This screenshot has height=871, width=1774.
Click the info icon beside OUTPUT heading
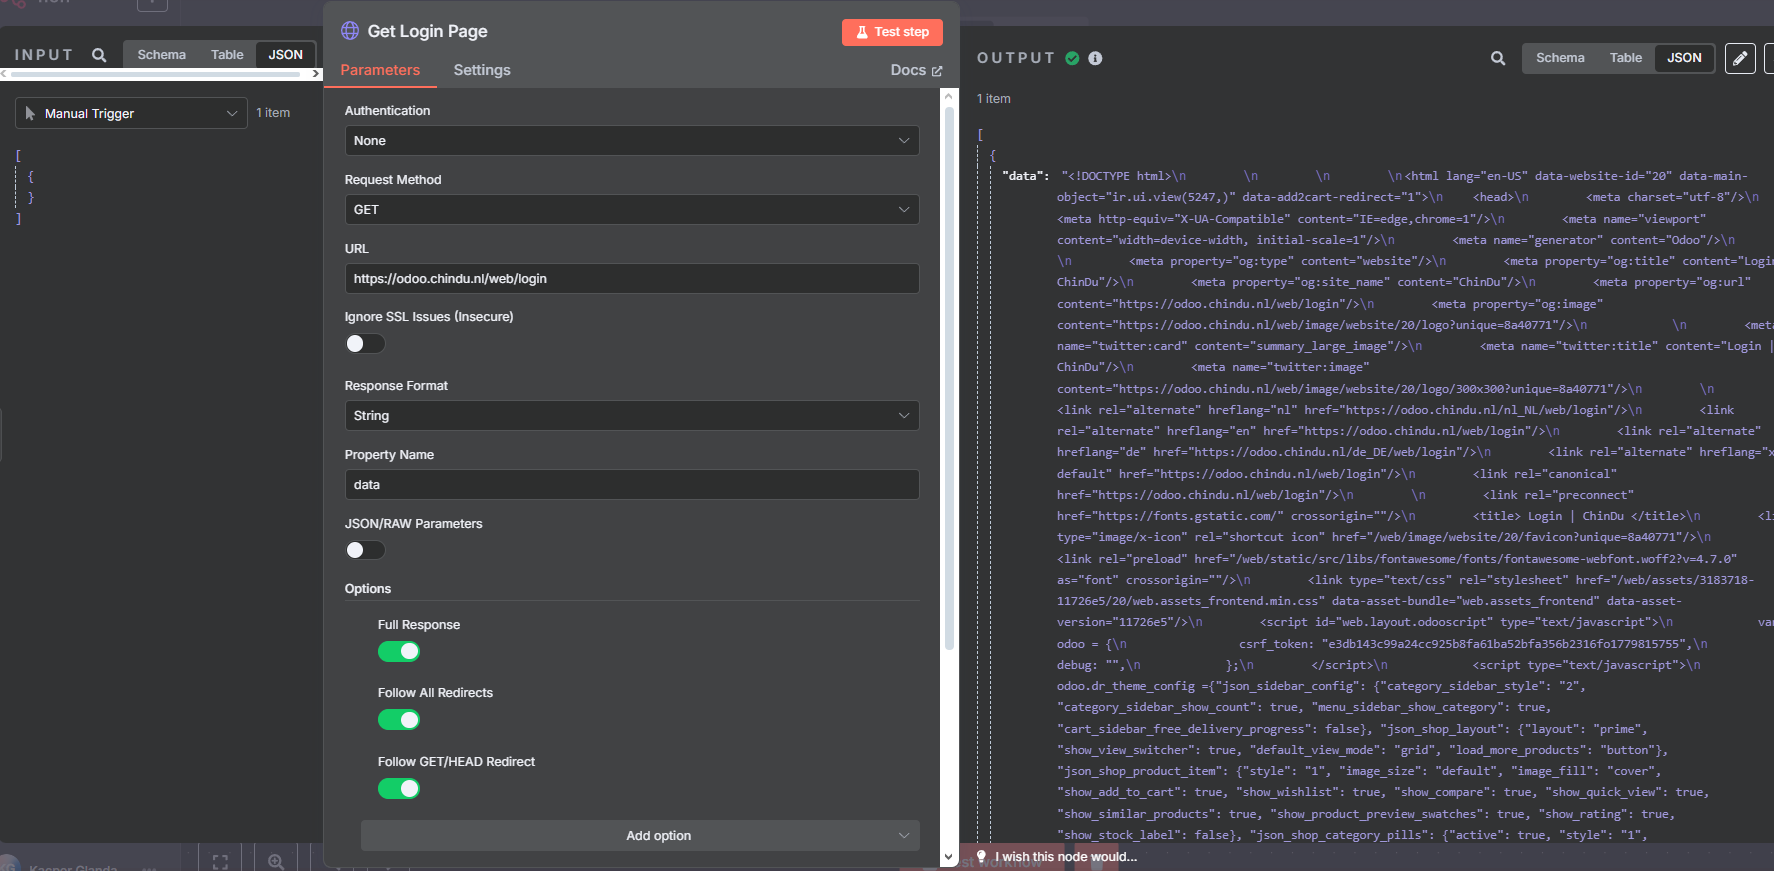1095,58
